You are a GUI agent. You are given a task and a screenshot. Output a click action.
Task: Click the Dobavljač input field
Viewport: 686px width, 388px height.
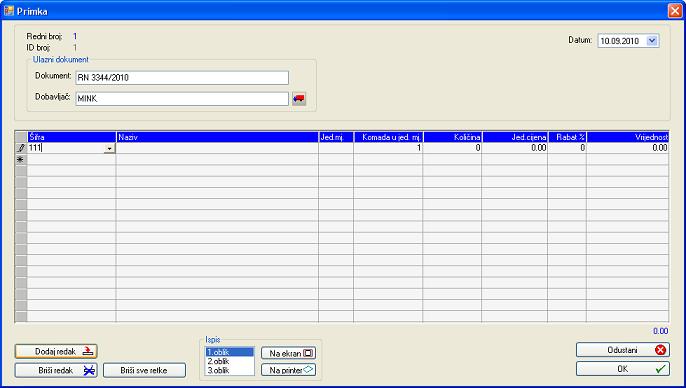[182, 98]
